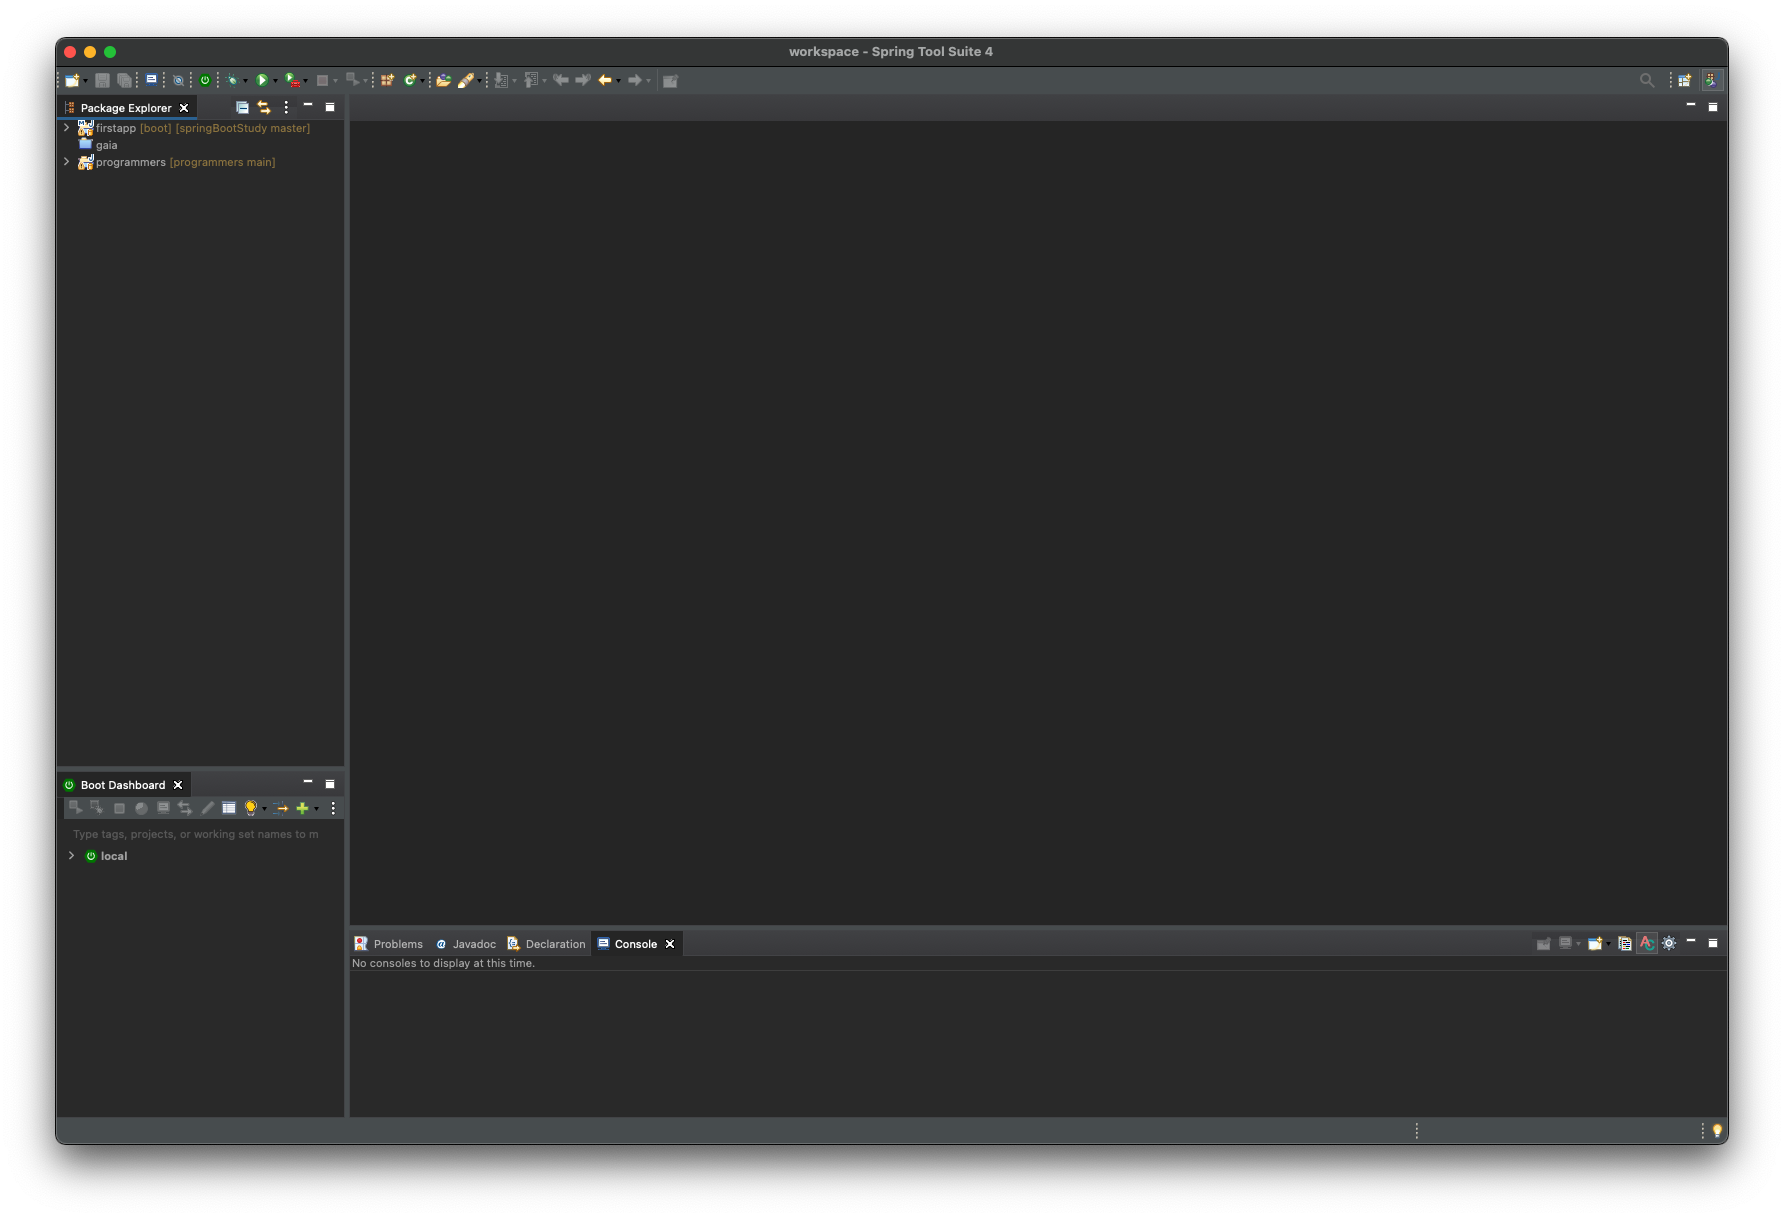The height and width of the screenshot is (1218, 1784).
Task: Click the Boot Dashboard lightbulb icon
Action: [251, 808]
